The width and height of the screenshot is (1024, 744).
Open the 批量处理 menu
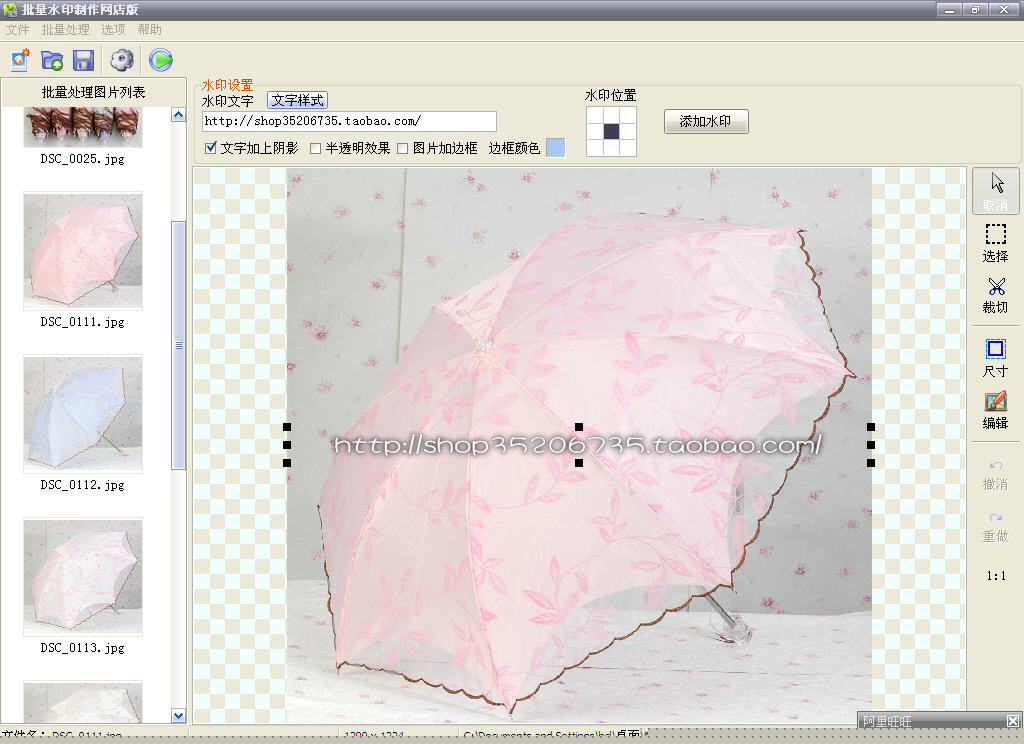(x=65, y=30)
